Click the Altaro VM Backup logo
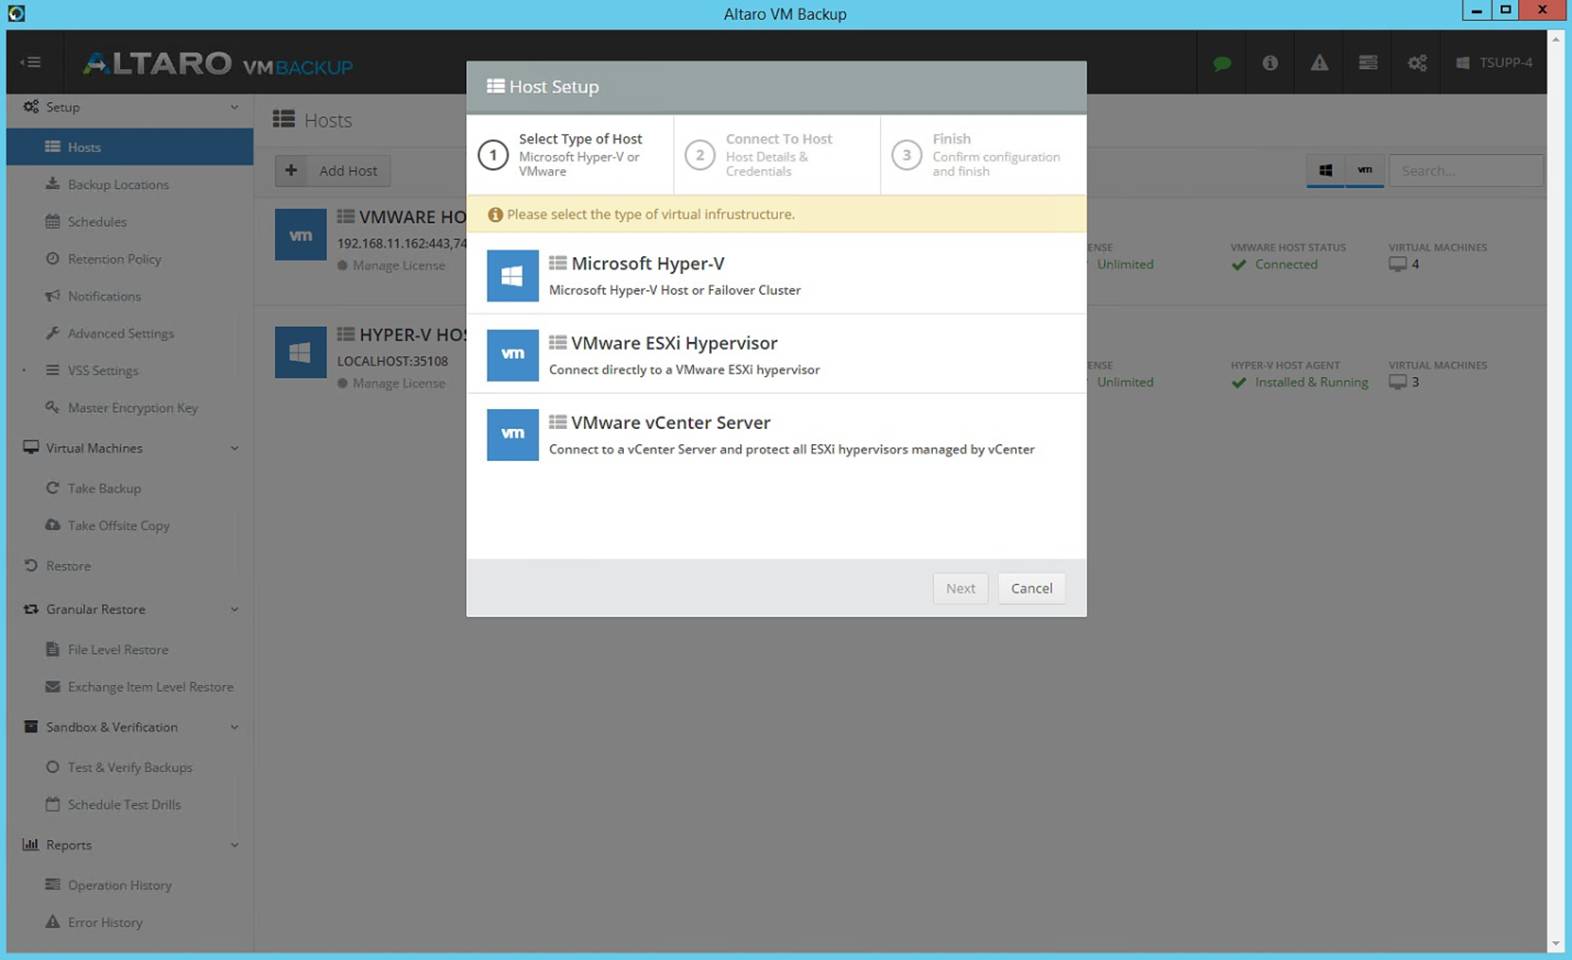 218,64
